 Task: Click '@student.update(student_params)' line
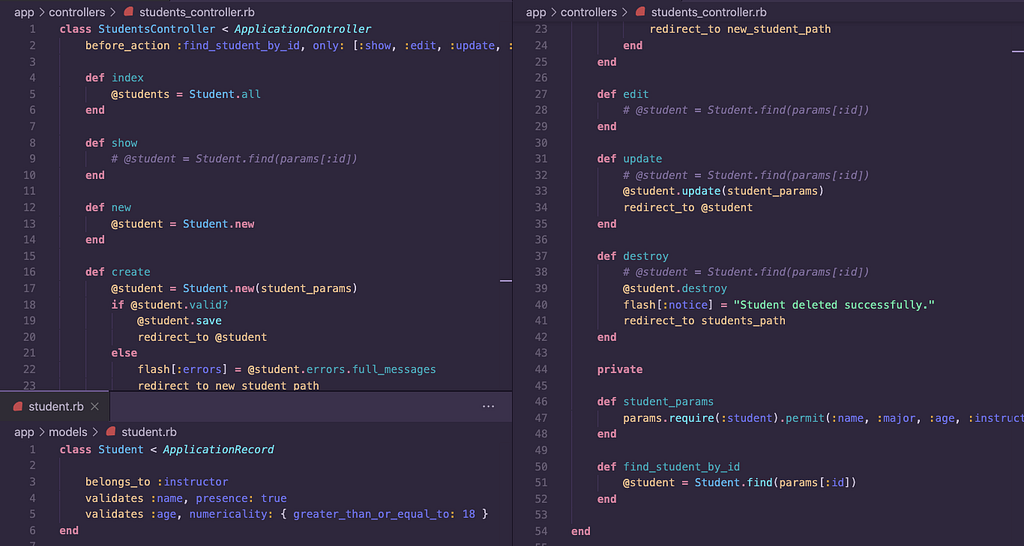tap(724, 191)
